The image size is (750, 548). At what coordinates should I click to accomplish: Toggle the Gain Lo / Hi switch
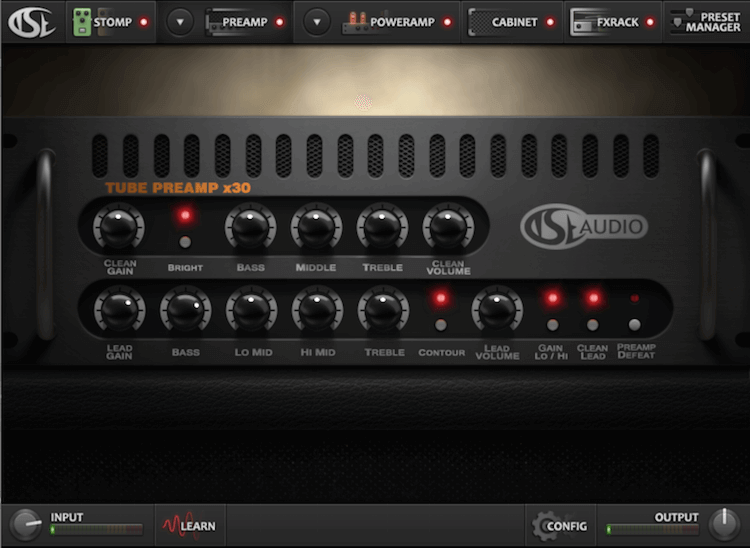click(552, 325)
